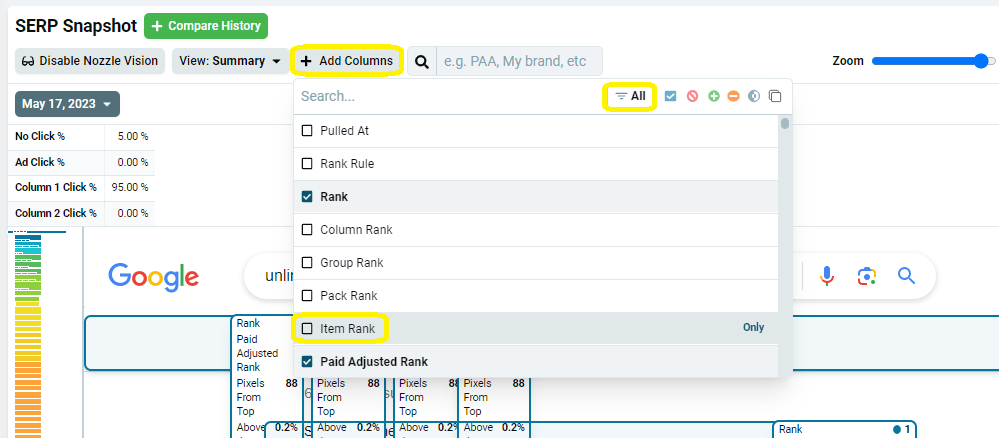
Task: Click the Google Lens camera icon
Action: click(x=866, y=276)
